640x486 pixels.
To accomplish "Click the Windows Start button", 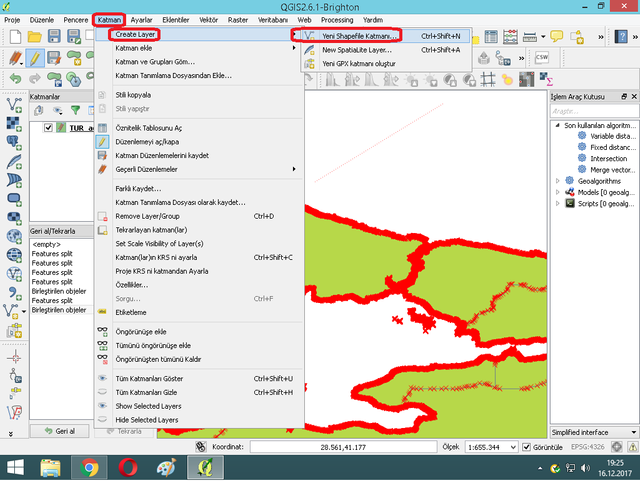I will coord(15,468).
